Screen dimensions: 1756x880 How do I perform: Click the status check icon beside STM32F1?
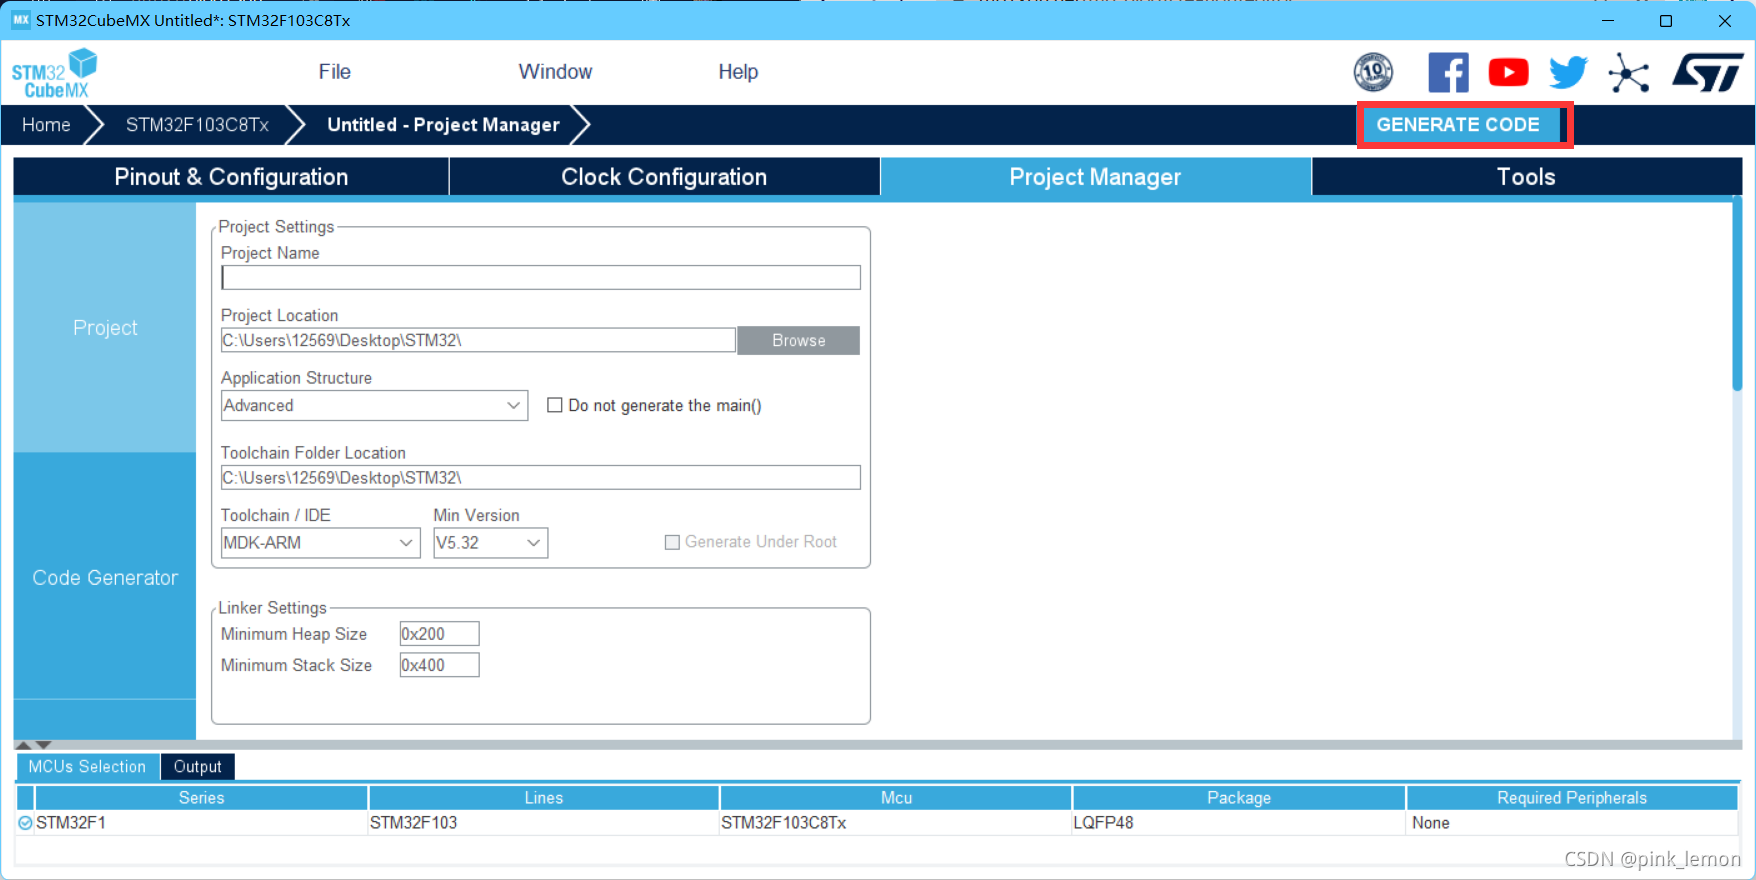[25, 823]
